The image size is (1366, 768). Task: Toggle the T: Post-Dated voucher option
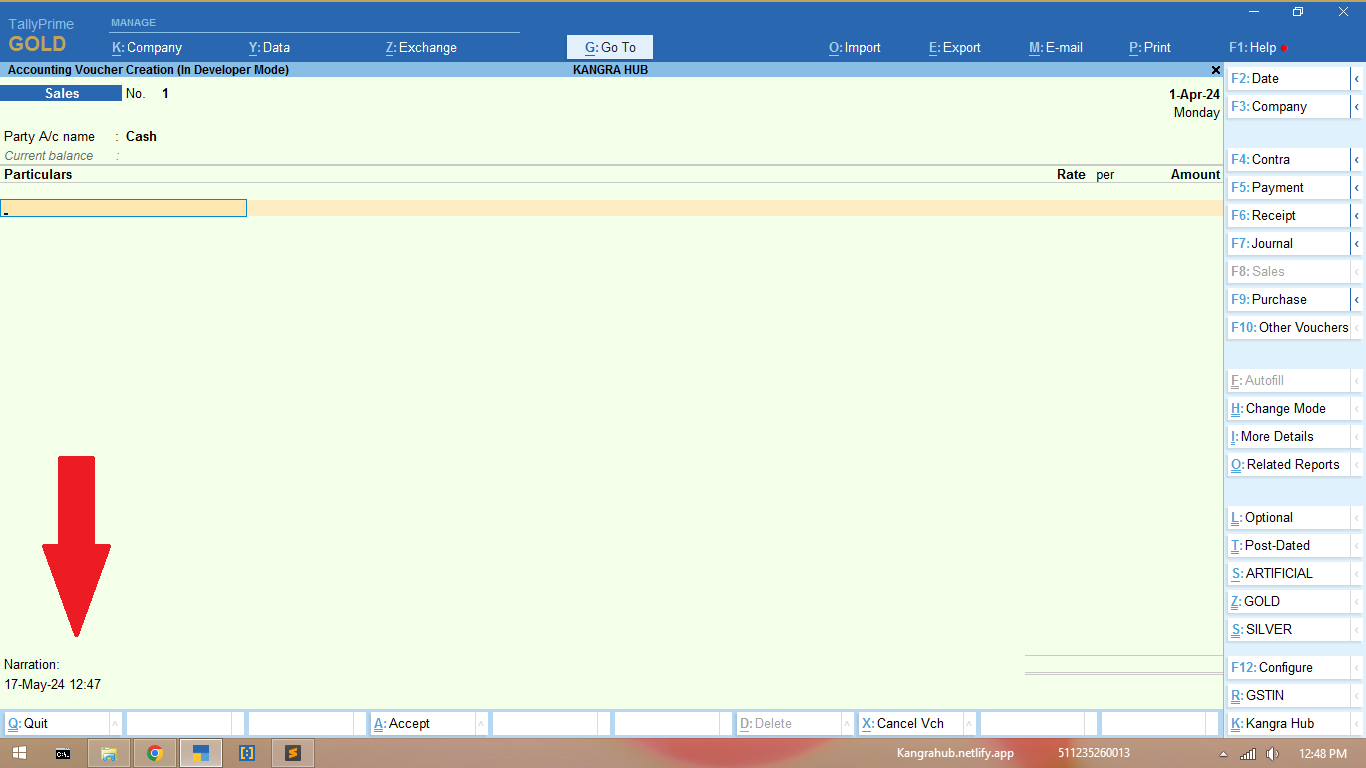[1288, 545]
